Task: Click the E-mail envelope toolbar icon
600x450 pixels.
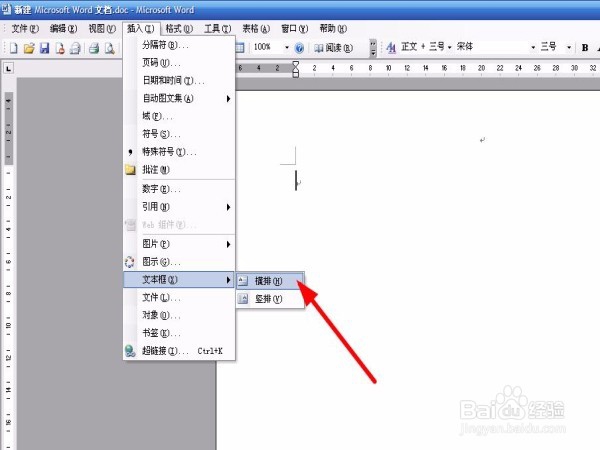Action: click(x=76, y=48)
